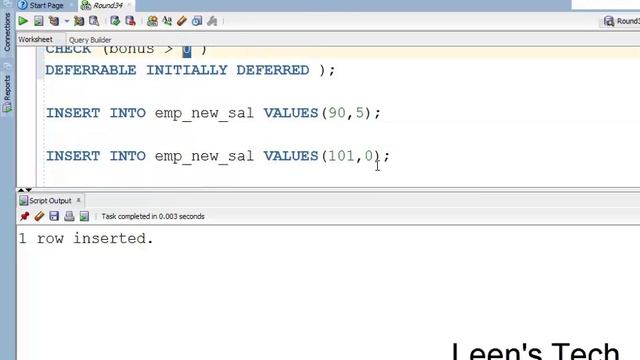
Task: Click the Rollback icon
Action: [x=130, y=21]
